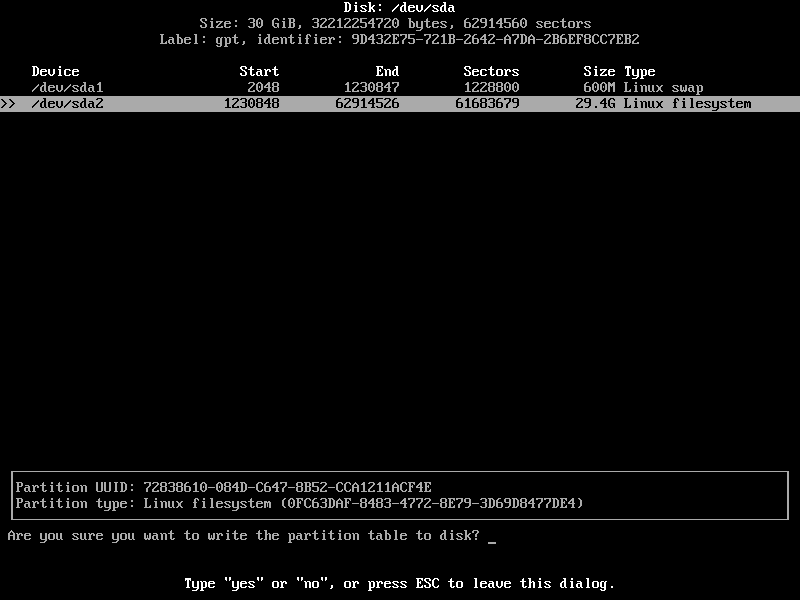Click the Size column header
Screen dimensions: 800x600
[x=599, y=71]
